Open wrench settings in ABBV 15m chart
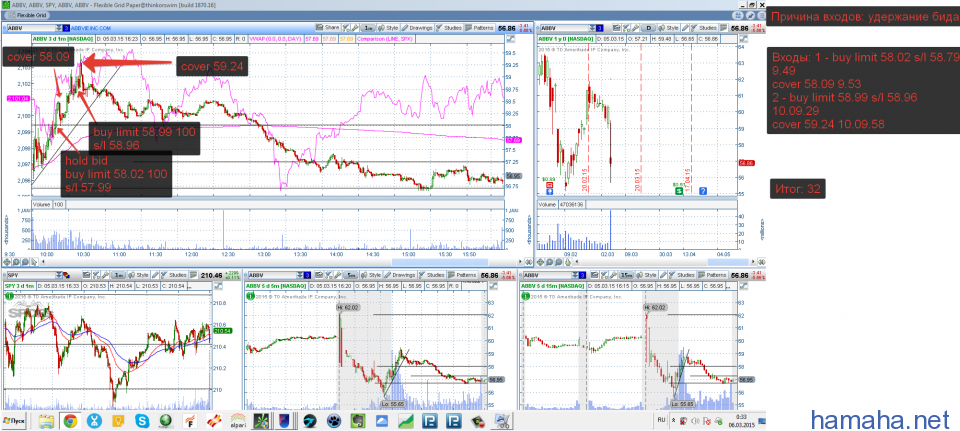 613,275
